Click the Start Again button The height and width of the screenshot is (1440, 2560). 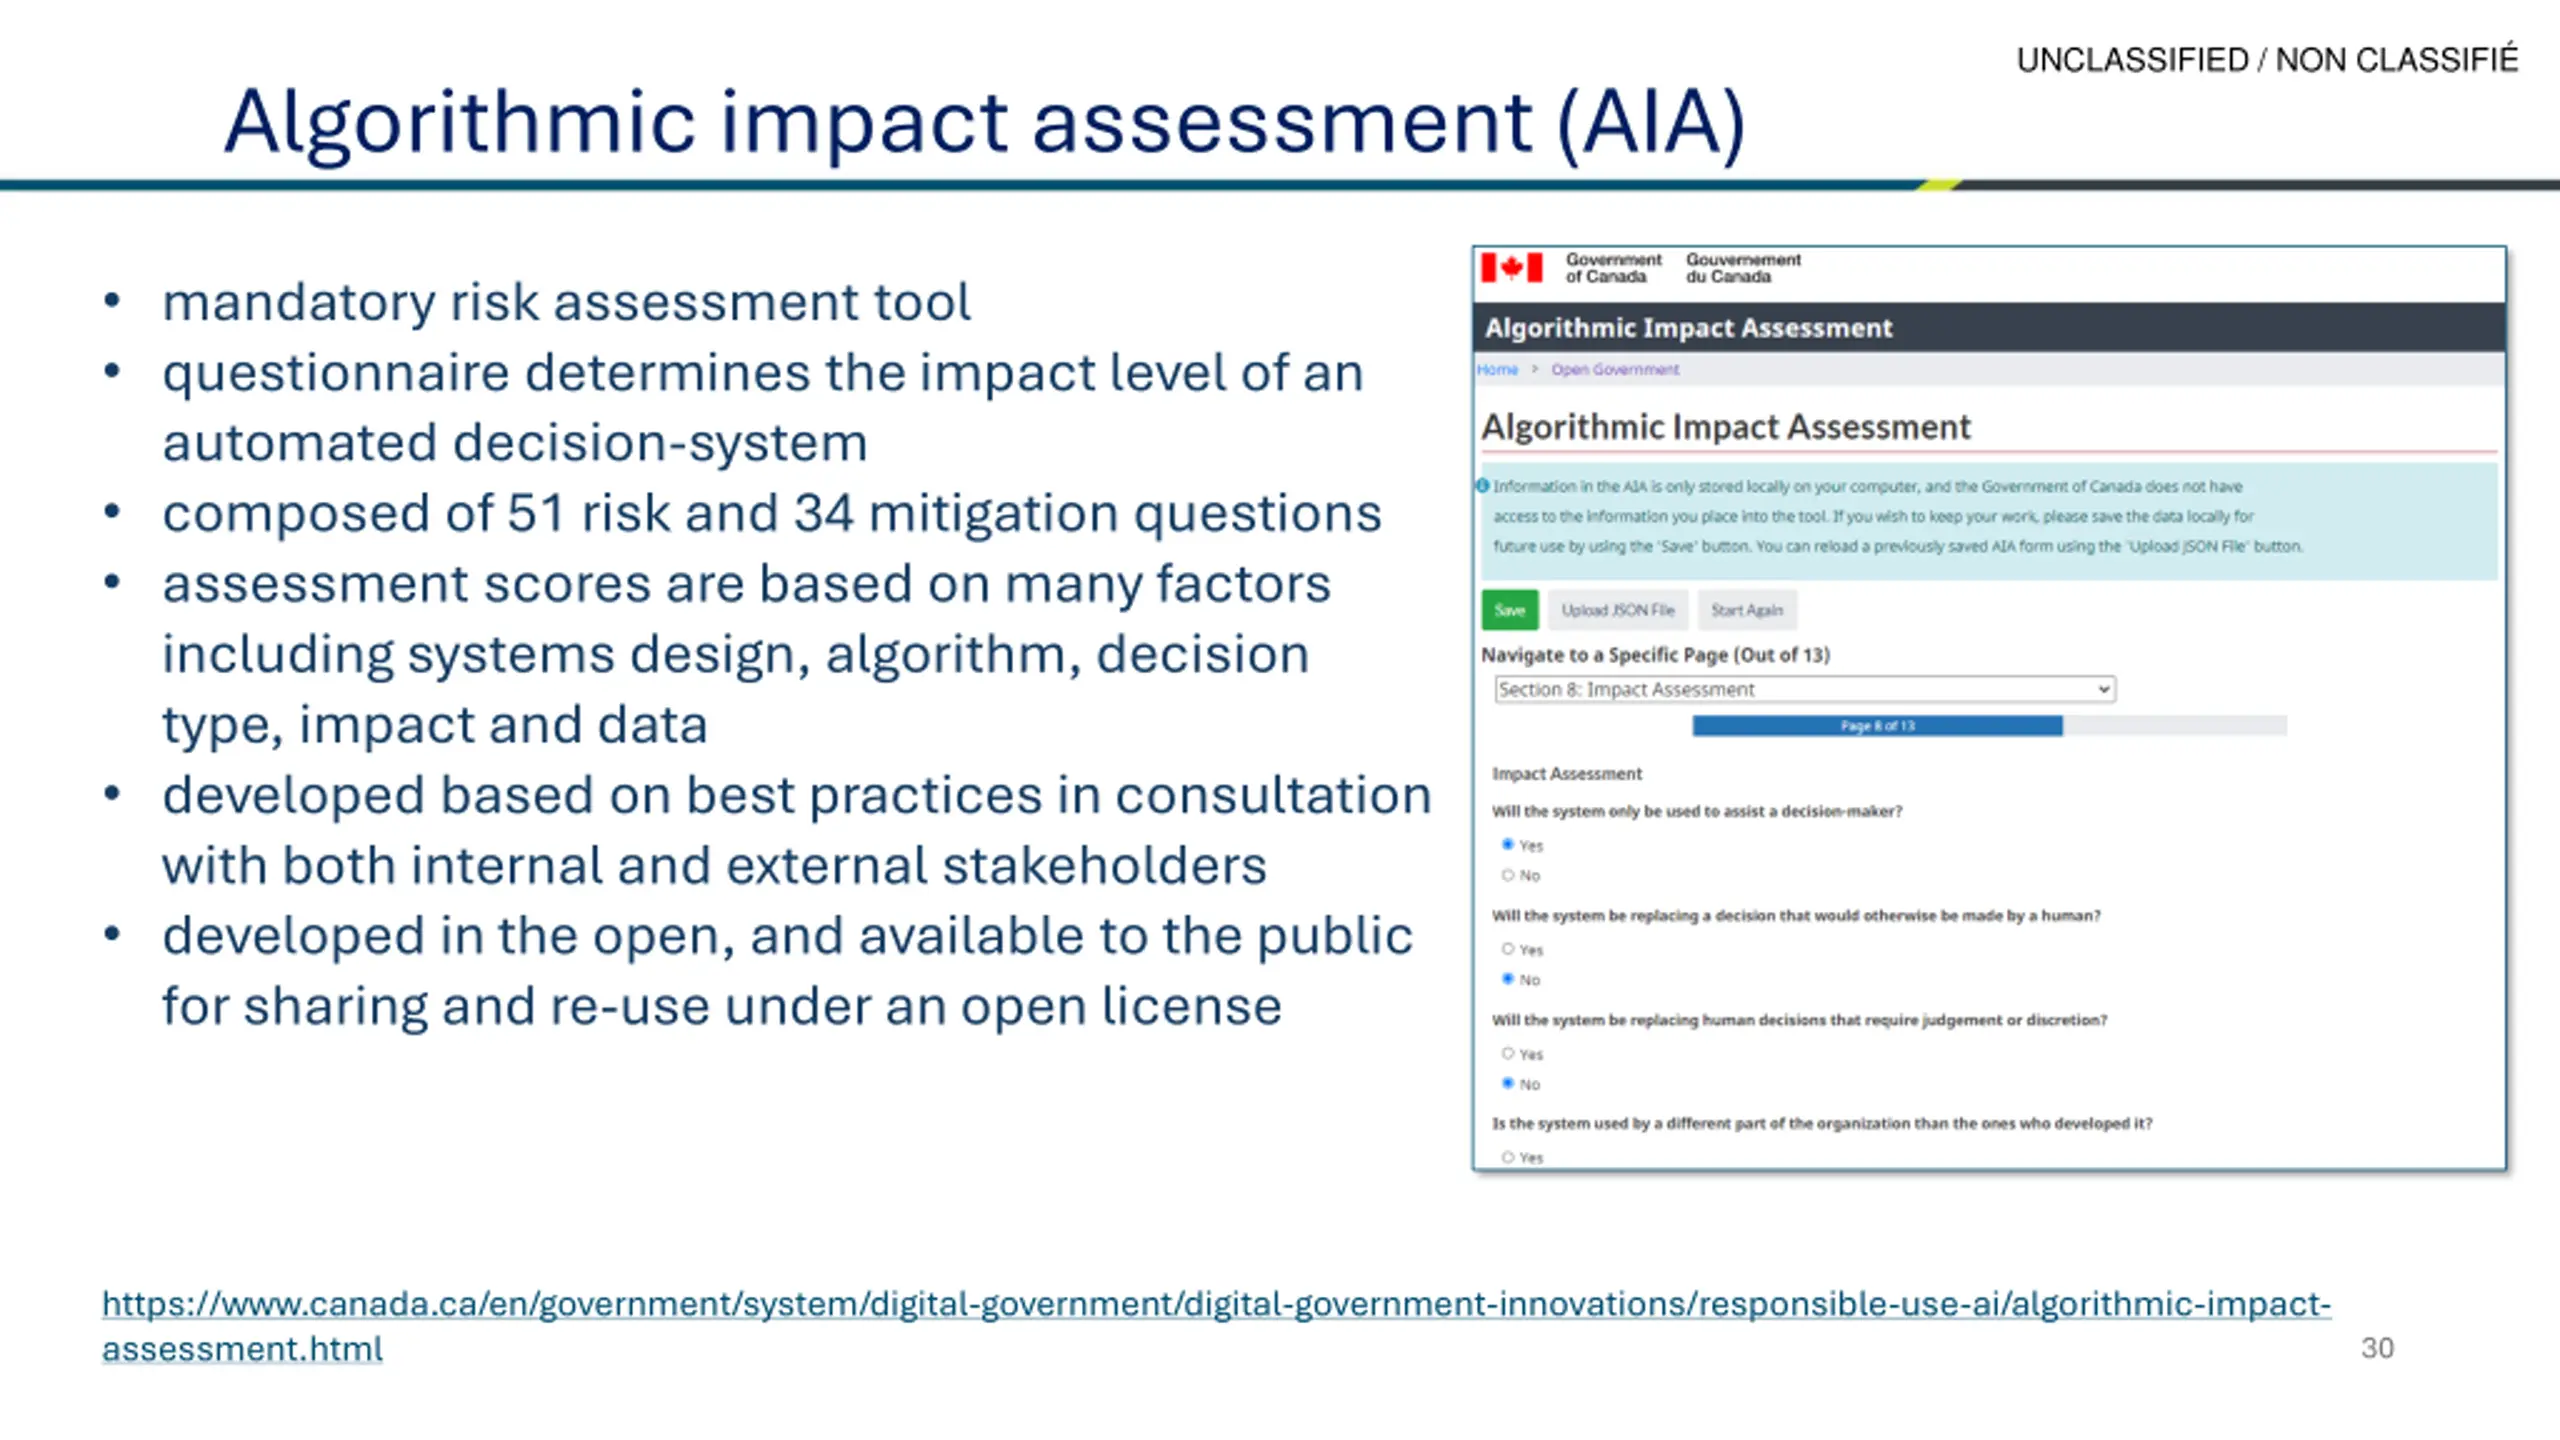coord(1747,610)
